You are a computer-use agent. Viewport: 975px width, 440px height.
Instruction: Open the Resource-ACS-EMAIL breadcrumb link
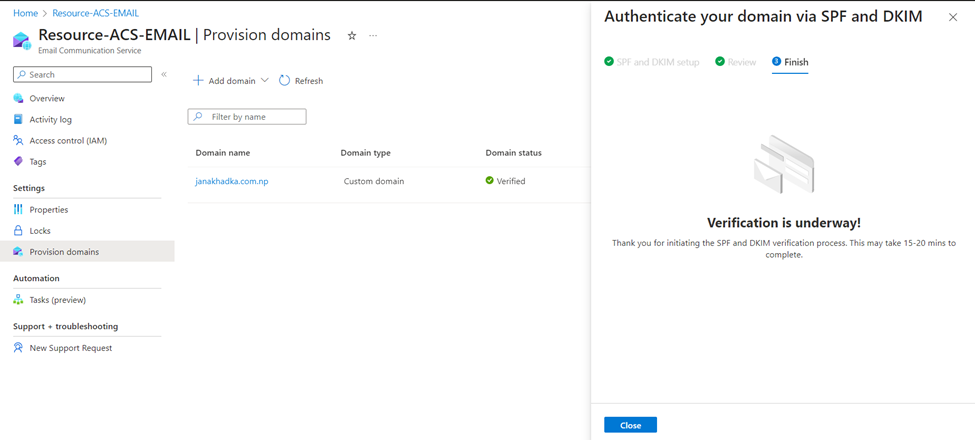96,12
